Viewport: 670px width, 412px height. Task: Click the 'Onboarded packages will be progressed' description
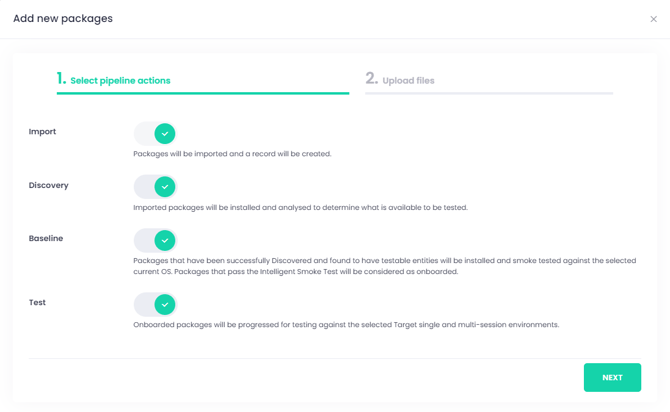(x=345, y=325)
